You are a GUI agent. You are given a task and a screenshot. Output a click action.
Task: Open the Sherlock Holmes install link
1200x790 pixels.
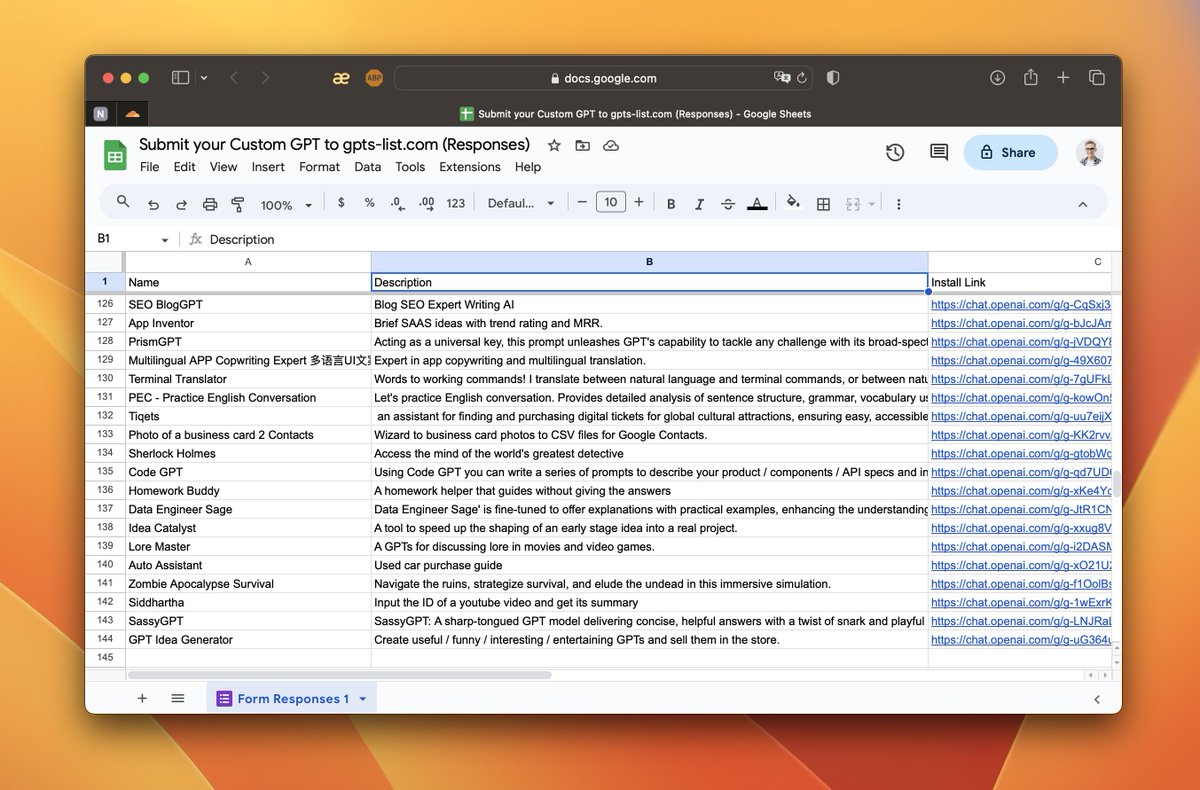tap(1021, 453)
